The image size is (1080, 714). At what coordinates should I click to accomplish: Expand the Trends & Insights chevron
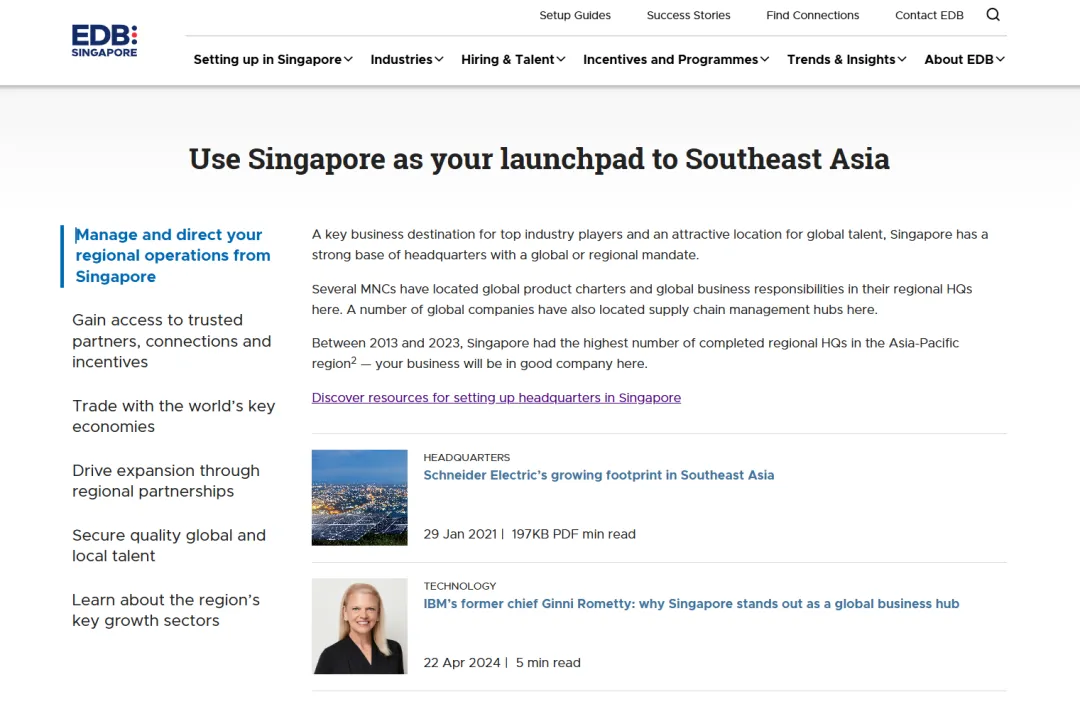[x=902, y=59]
